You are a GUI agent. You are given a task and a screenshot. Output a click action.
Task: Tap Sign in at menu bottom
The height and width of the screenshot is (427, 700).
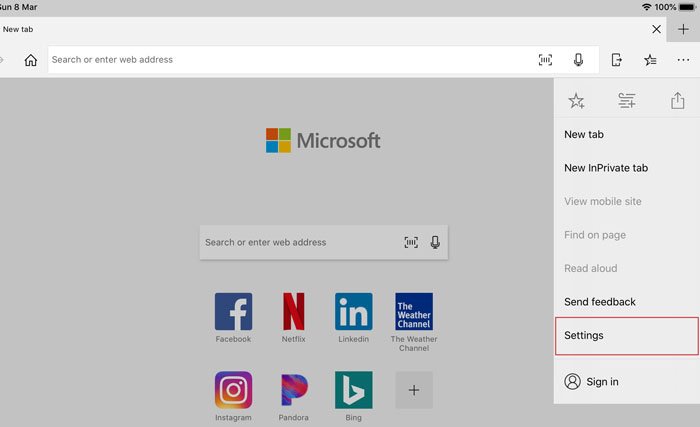pyautogui.click(x=627, y=382)
